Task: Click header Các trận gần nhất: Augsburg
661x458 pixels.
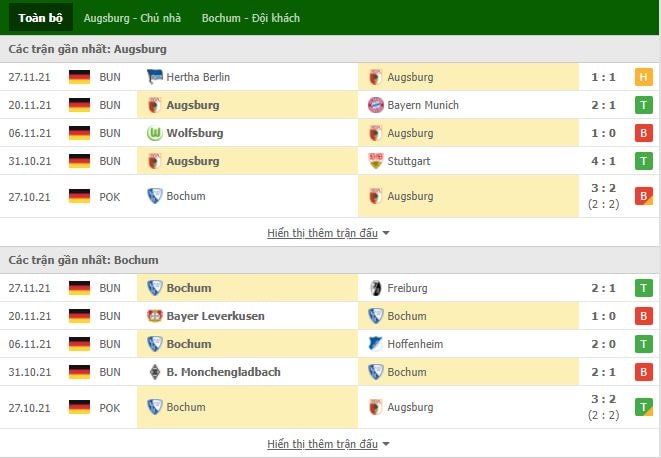Action: pos(88,49)
